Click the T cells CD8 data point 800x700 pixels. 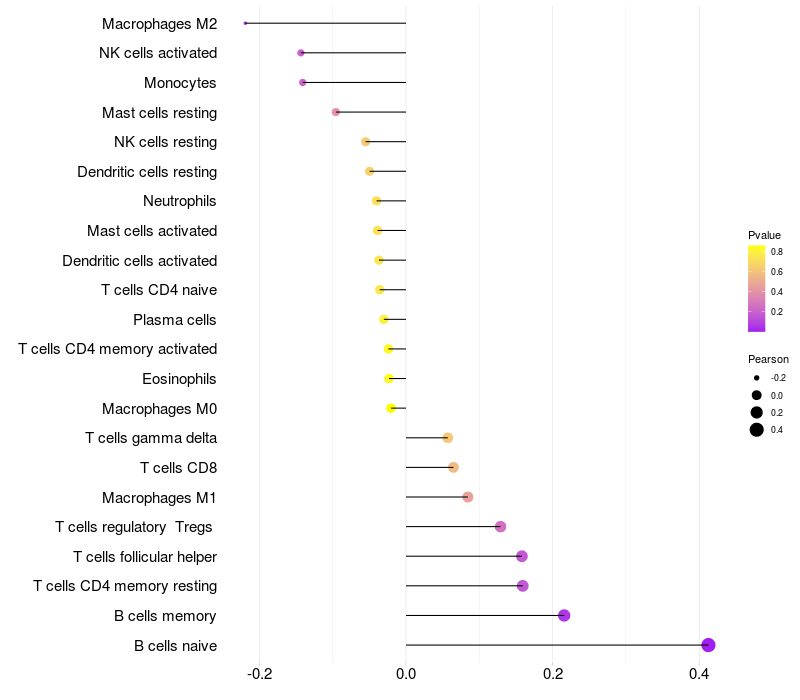(453, 467)
